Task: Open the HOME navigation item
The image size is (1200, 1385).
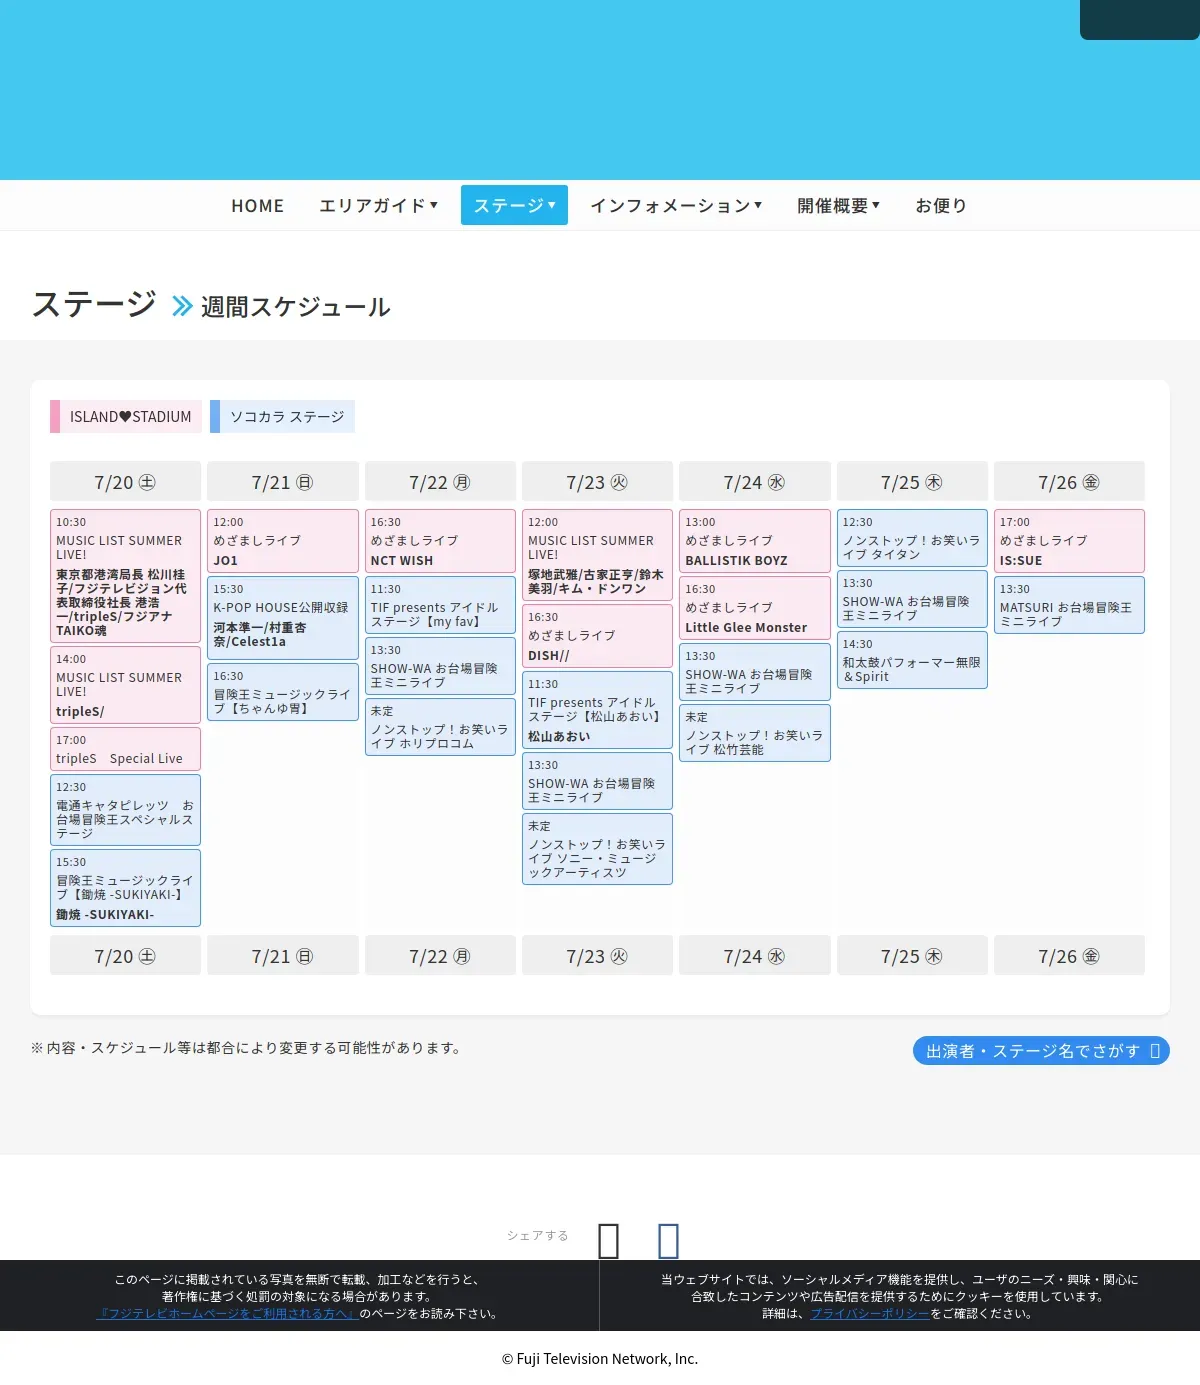Action: 258,205
